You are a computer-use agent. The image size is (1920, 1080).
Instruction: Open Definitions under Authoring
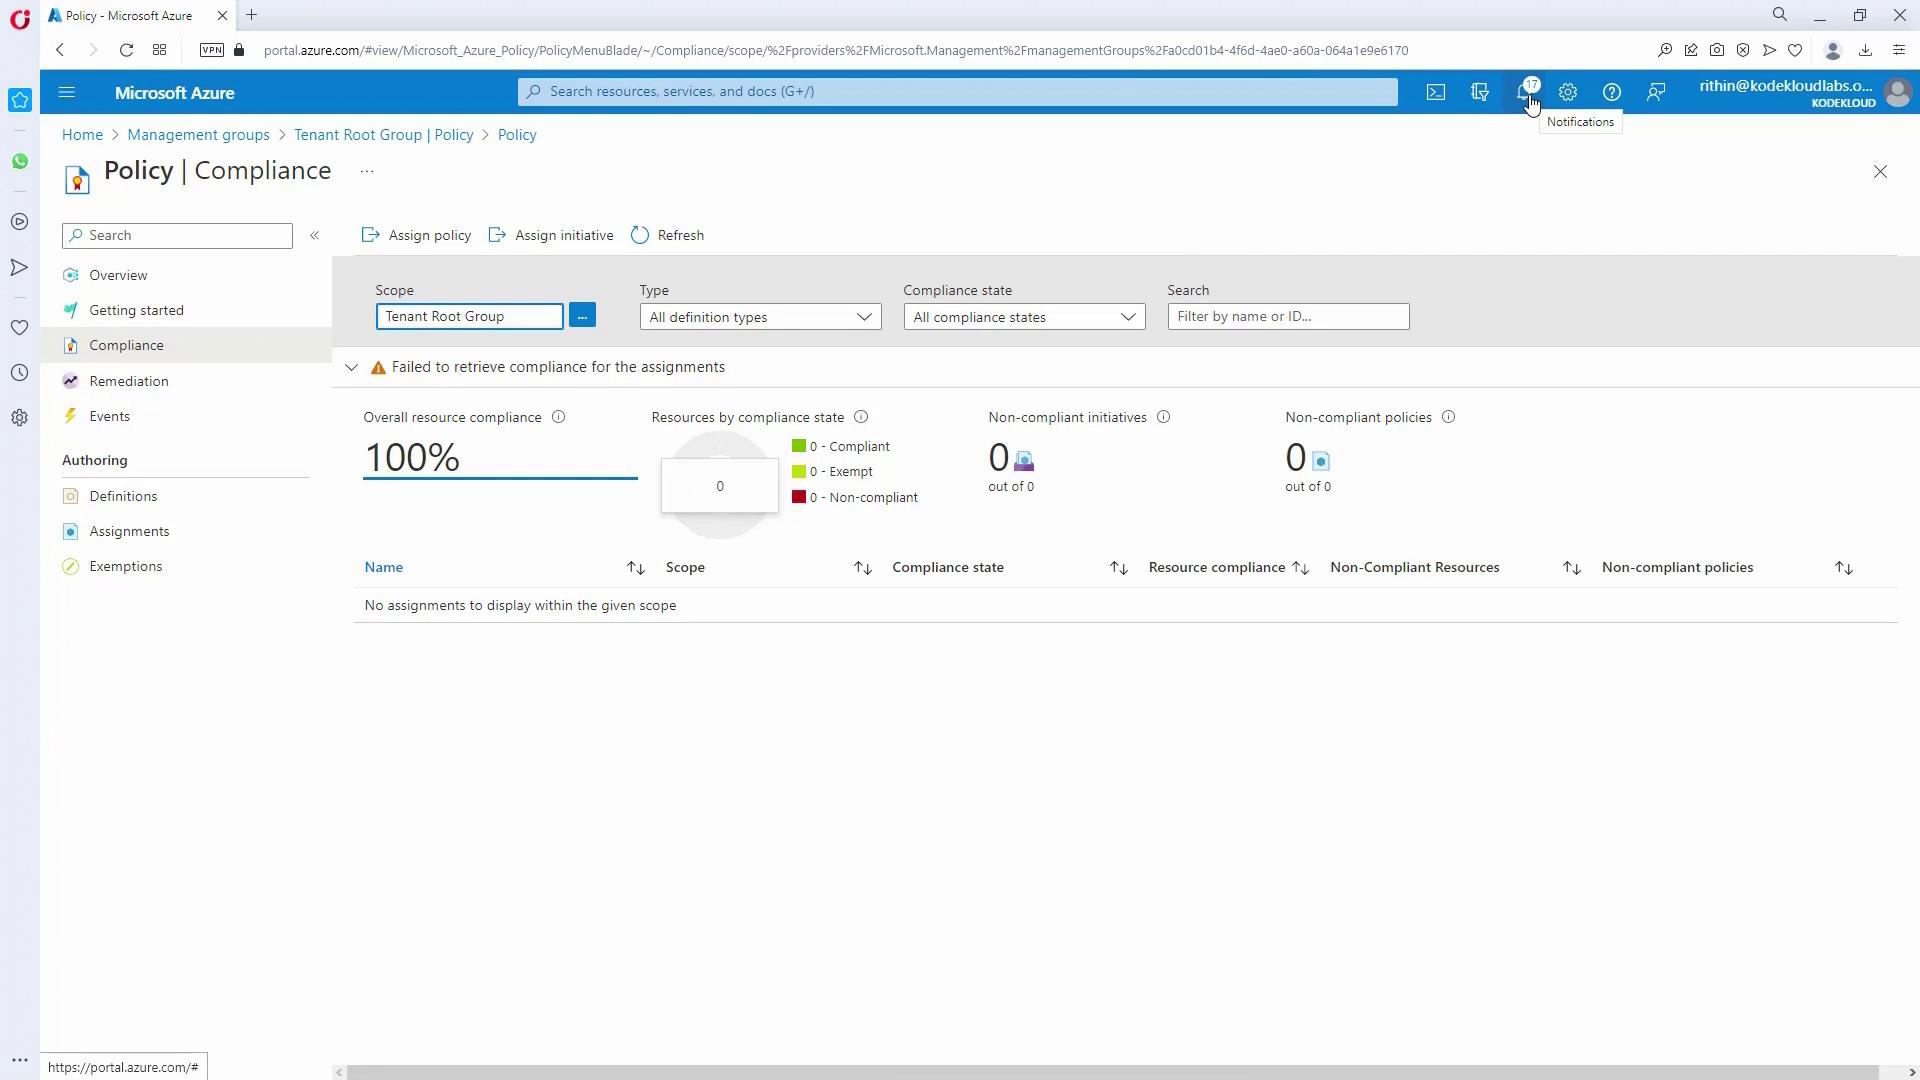point(123,496)
